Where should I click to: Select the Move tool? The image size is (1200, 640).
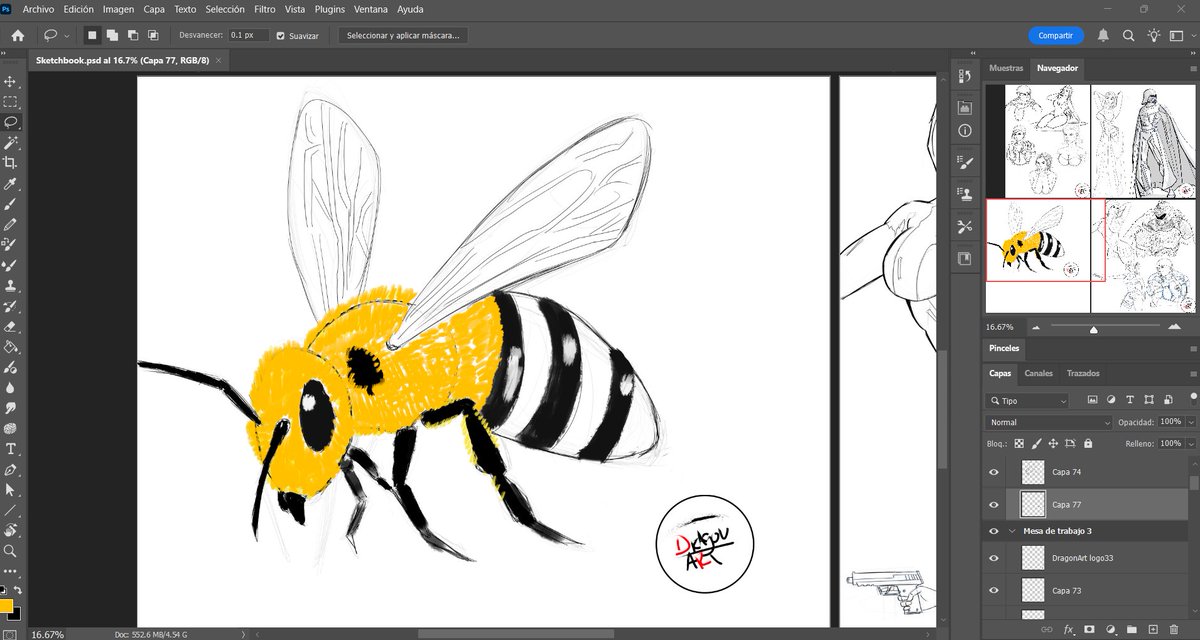coord(10,81)
